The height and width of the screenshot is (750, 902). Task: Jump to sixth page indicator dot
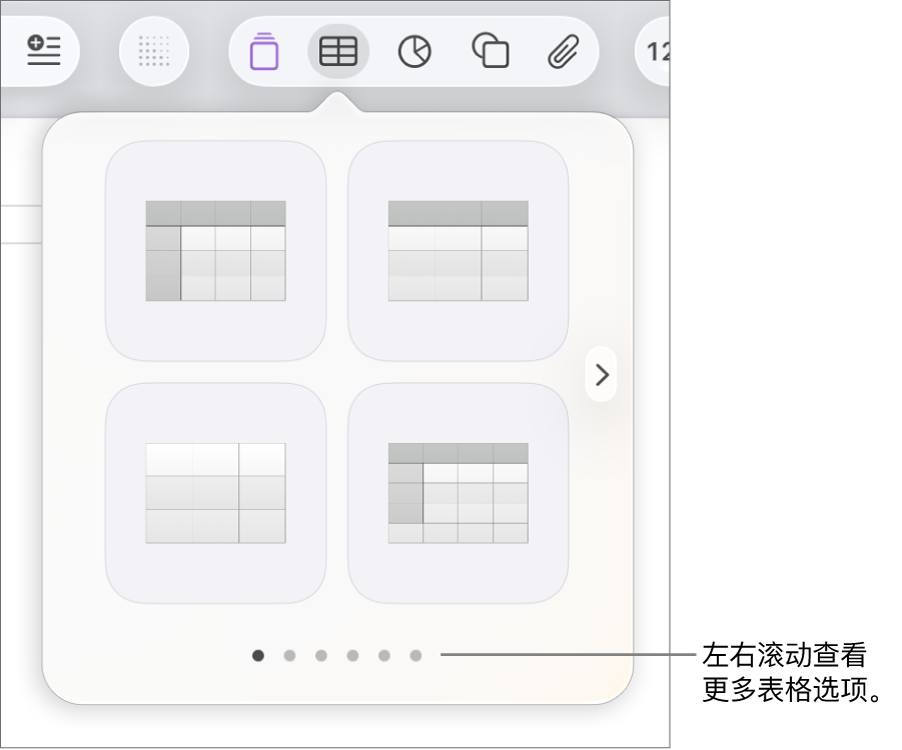[x=416, y=655]
